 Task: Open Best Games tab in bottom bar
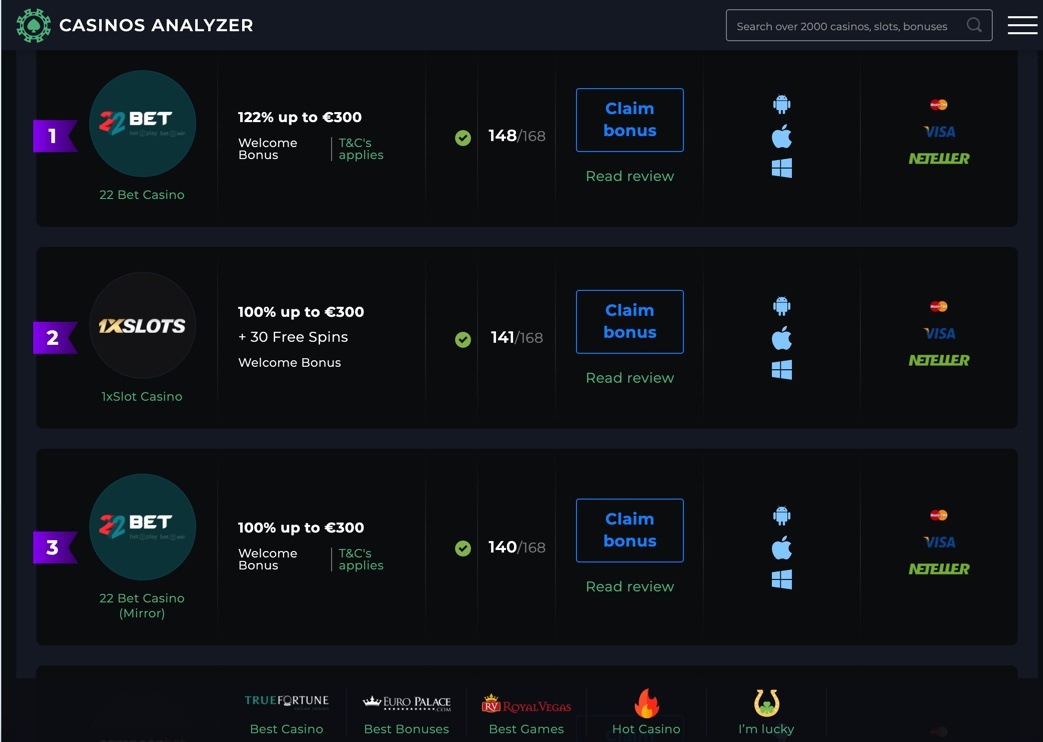(526, 713)
